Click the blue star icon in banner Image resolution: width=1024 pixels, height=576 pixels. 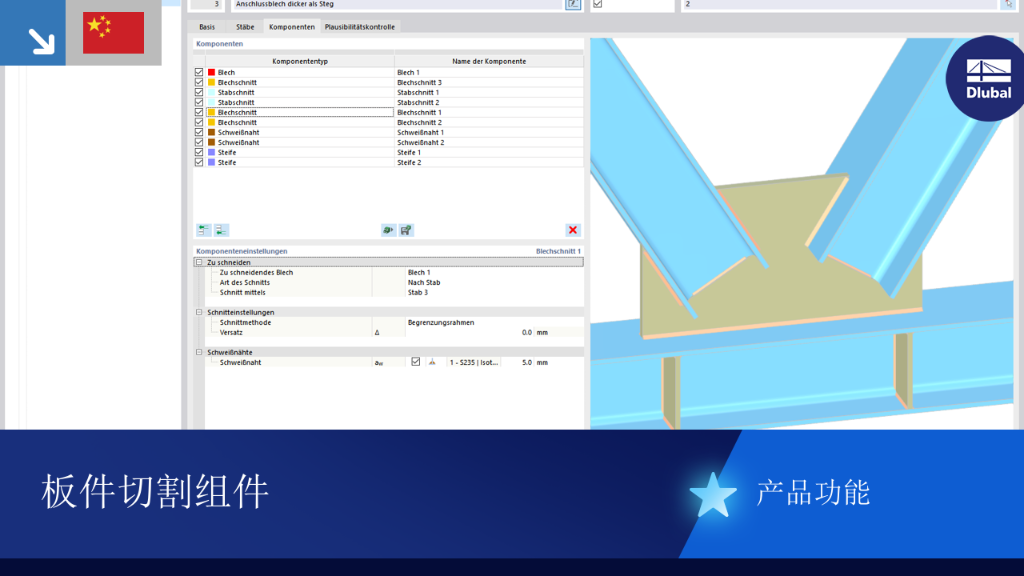pyautogui.click(x=712, y=494)
